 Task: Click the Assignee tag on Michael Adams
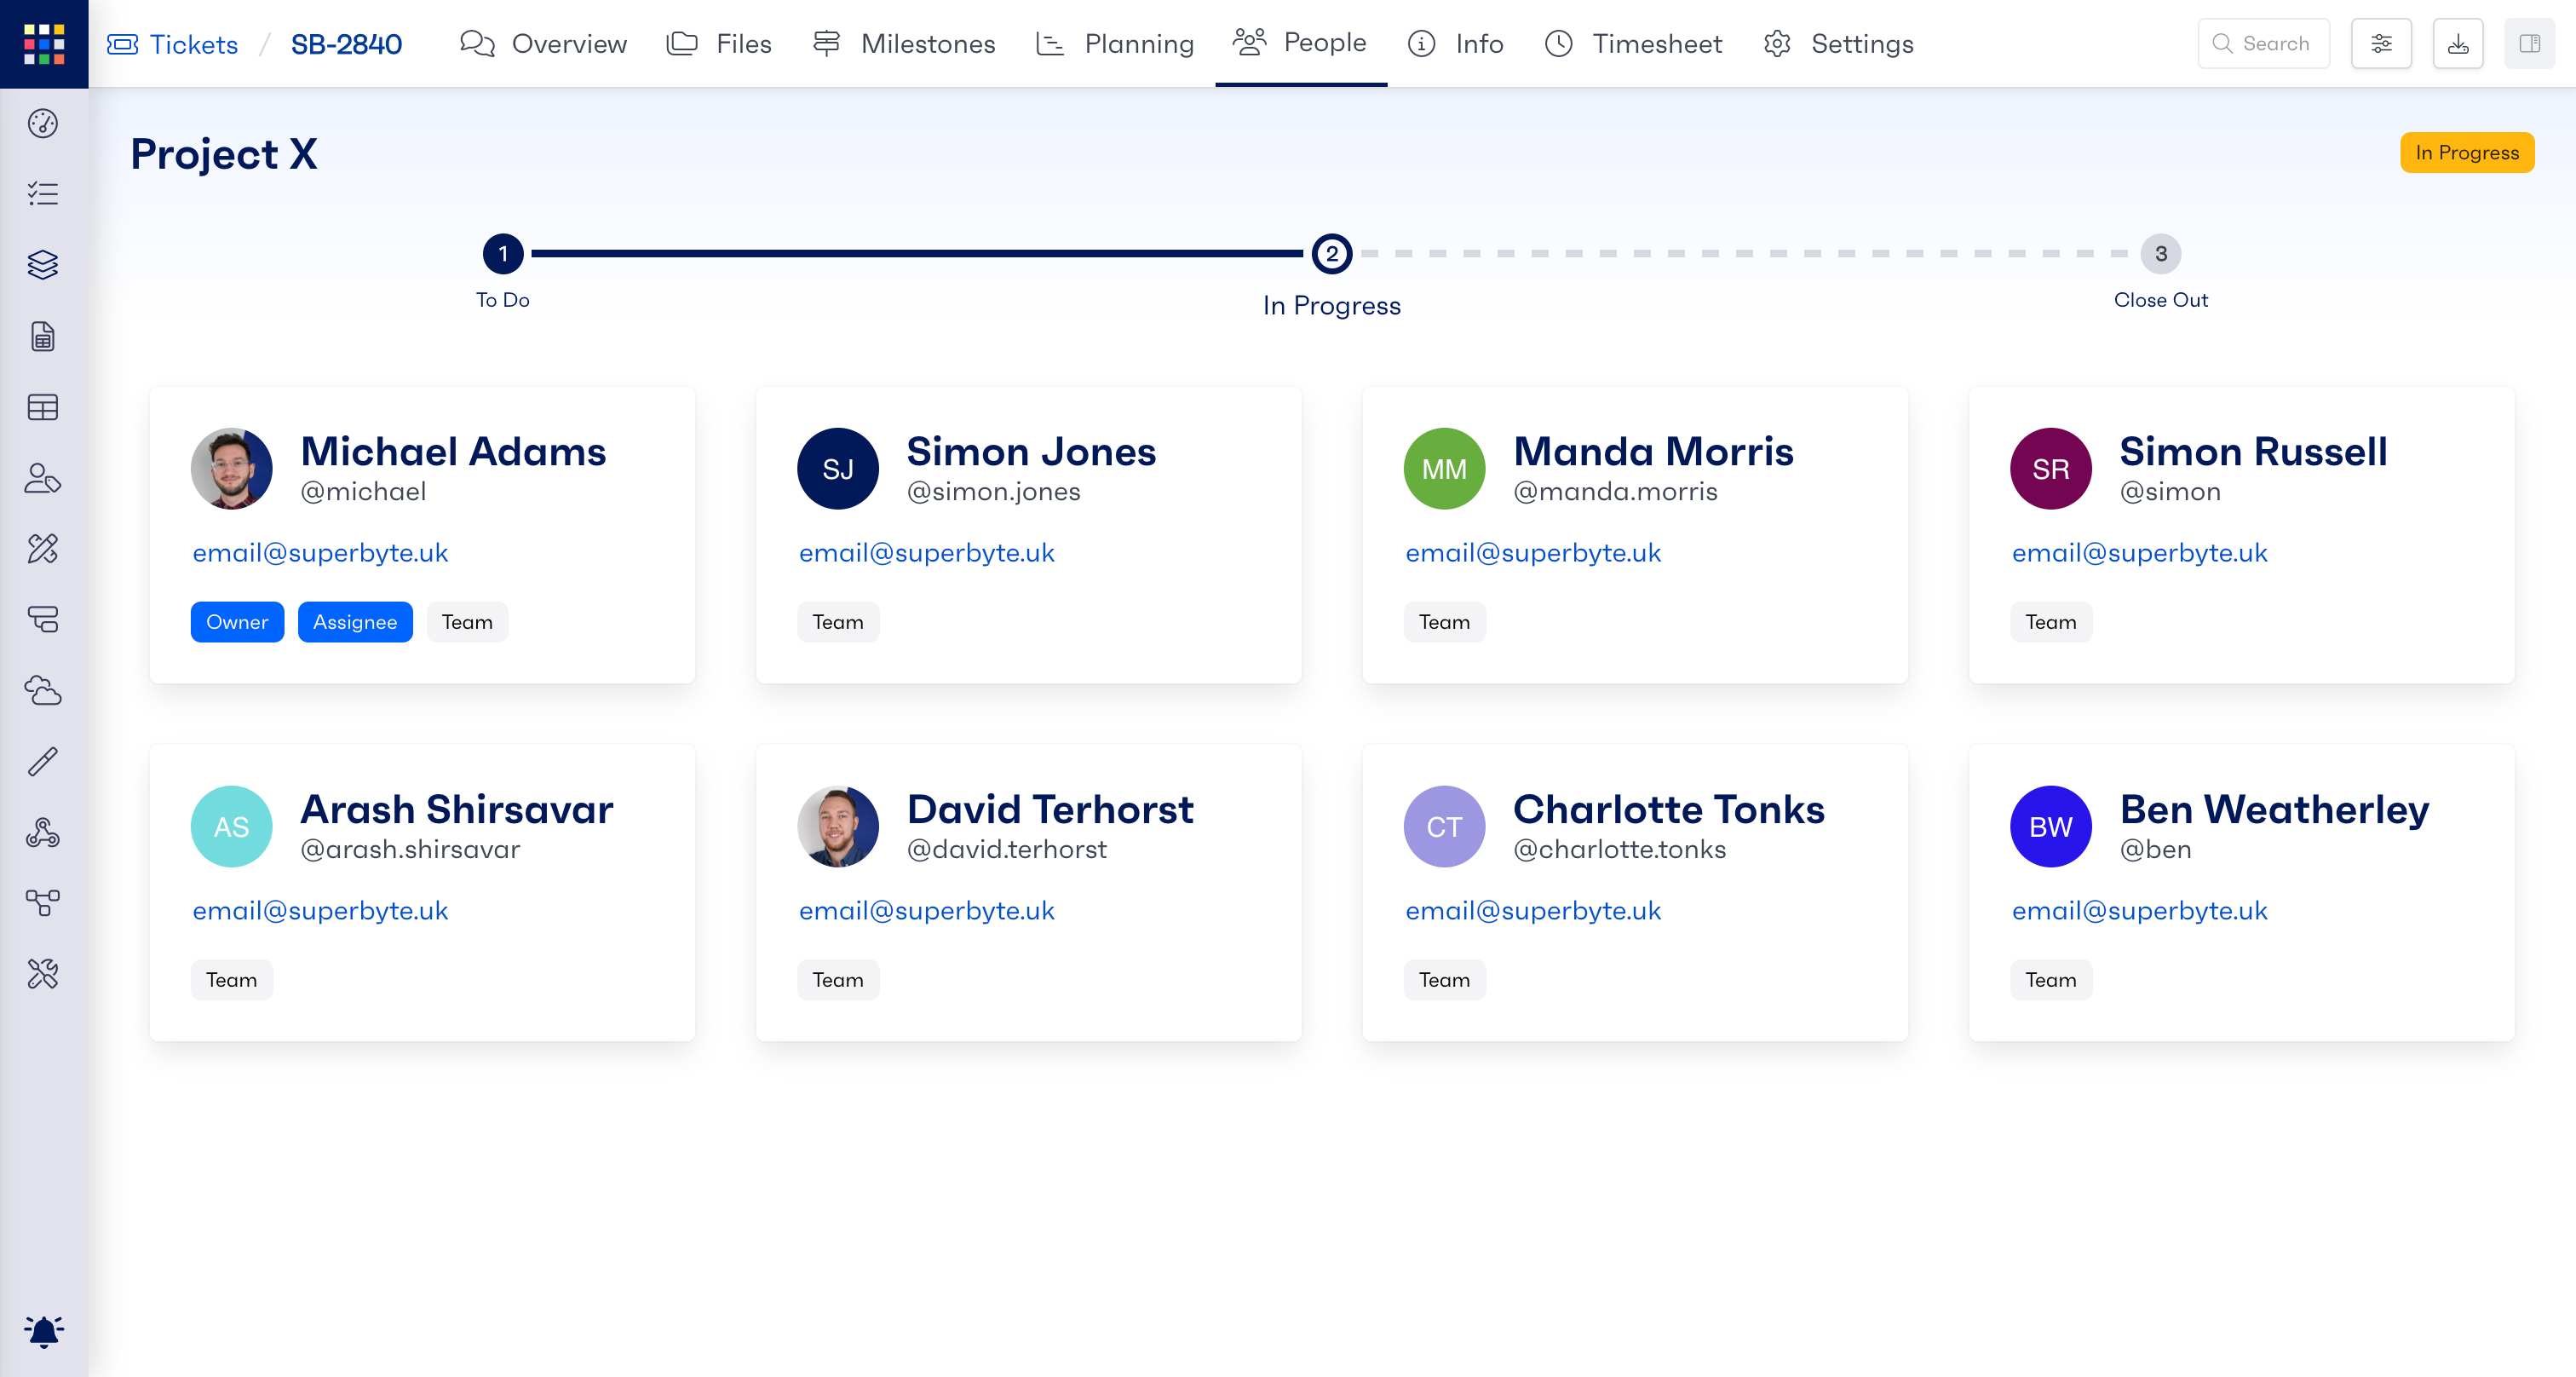355,622
